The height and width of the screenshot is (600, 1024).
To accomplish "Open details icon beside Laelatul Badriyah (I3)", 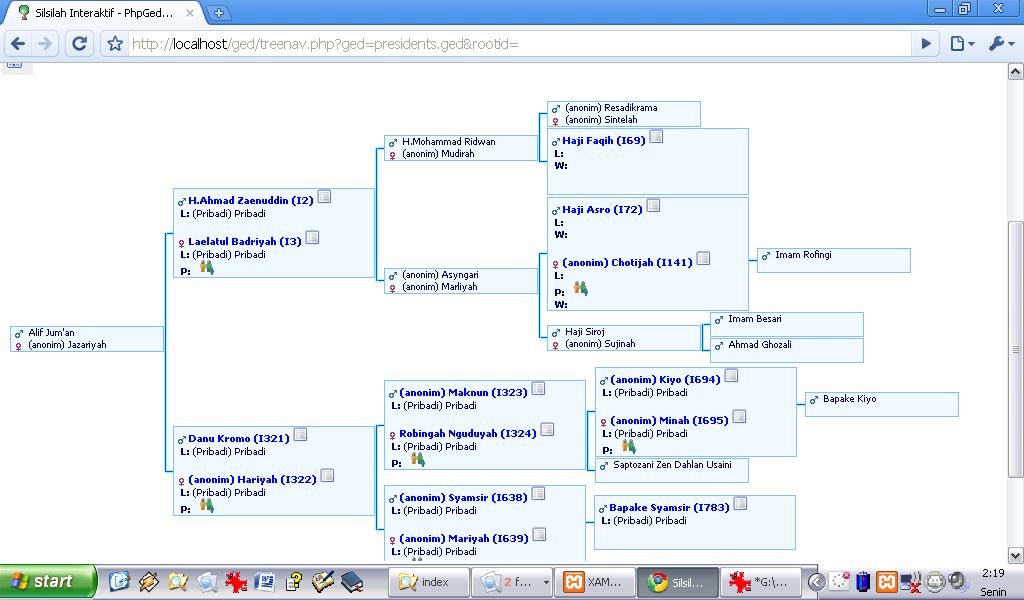I will 312,237.
